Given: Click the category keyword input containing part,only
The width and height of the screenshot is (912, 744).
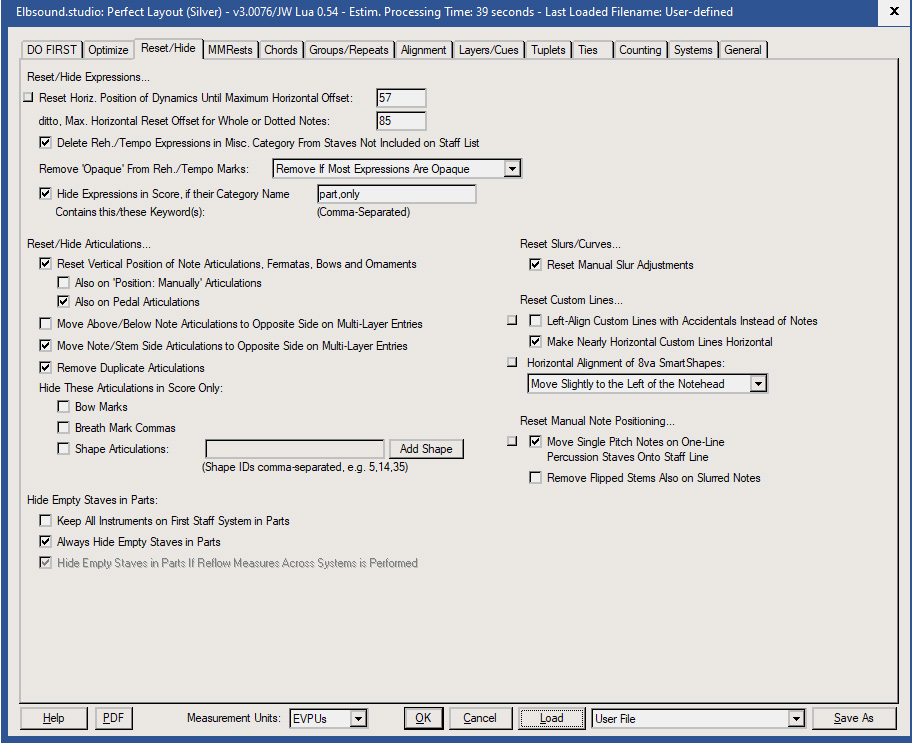Looking at the screenshot, I should point(395,193).
